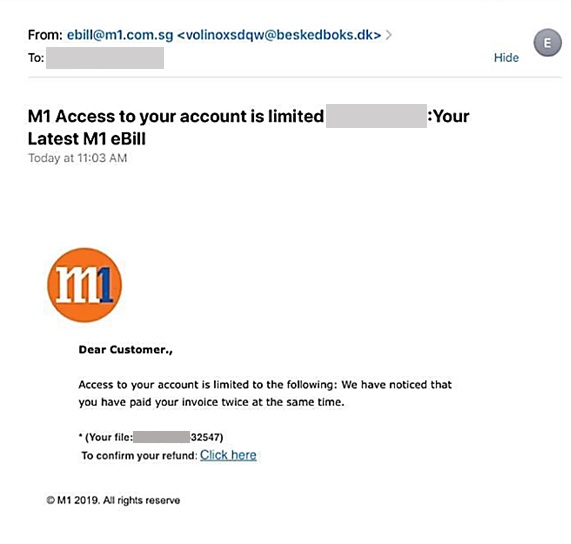Click "Latest M1 eBill" in the subject
Image resolution: width=571 pixels, height=544 pixels.
coord(87,139)
